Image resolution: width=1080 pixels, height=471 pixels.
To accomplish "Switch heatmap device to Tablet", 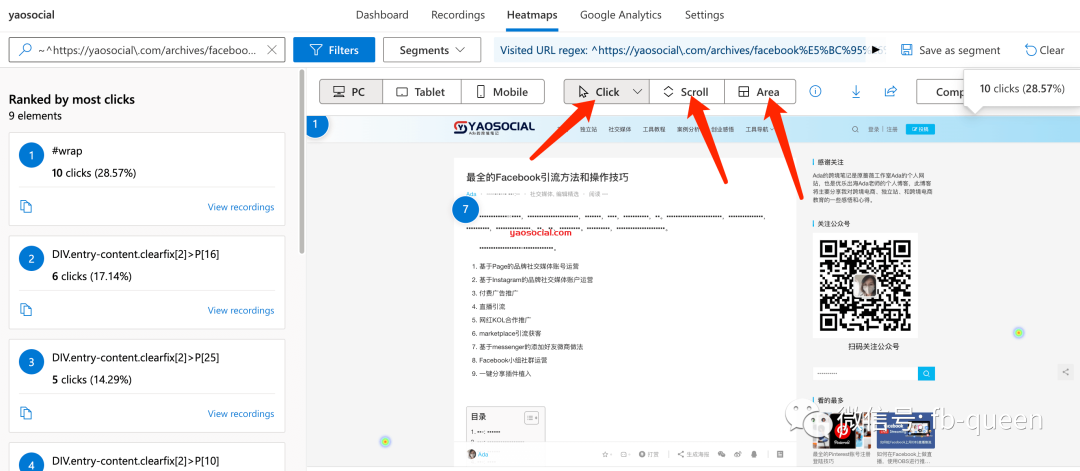I will pyautogui.click(x=422, y=92).
